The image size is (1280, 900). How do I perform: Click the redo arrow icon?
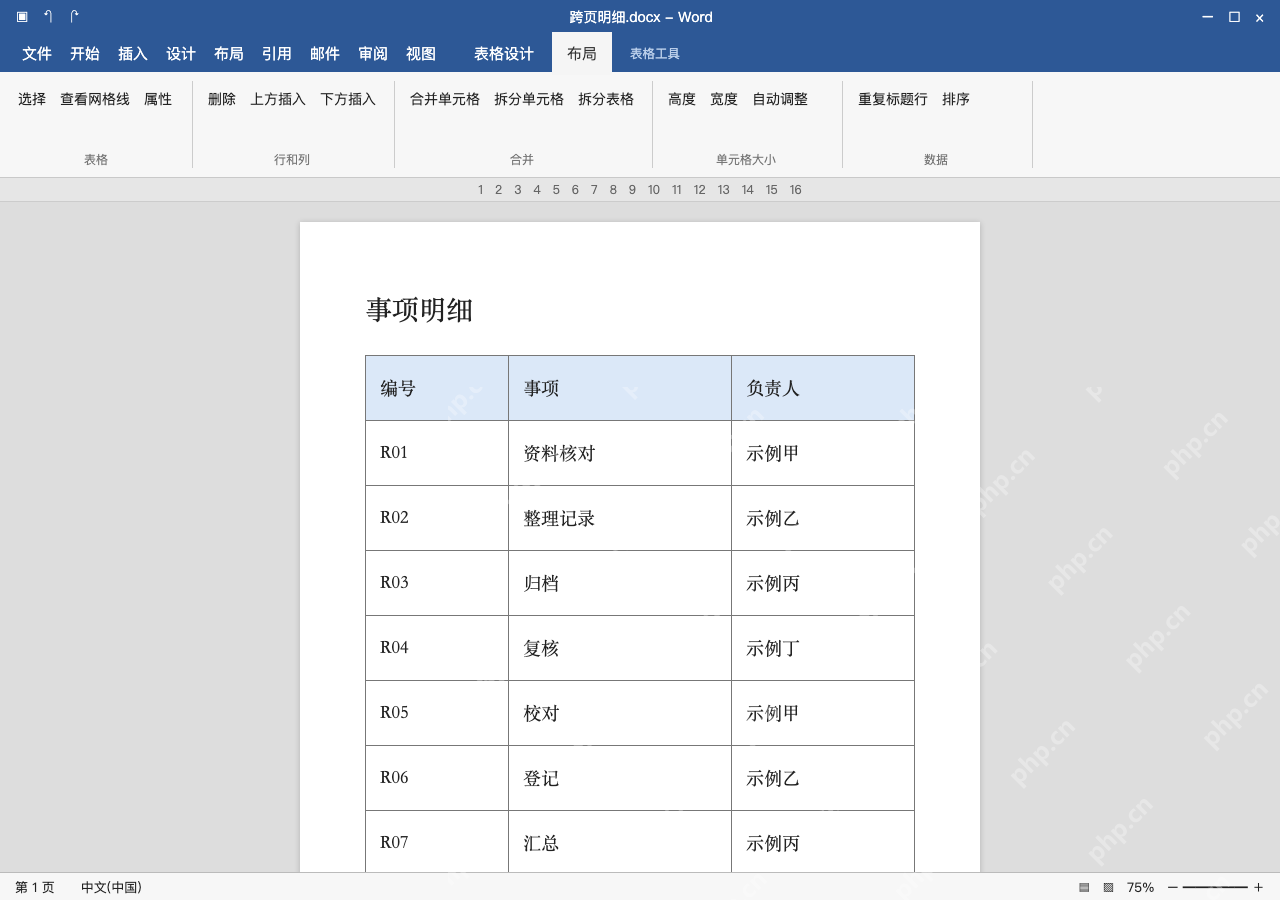pos(74,17)
